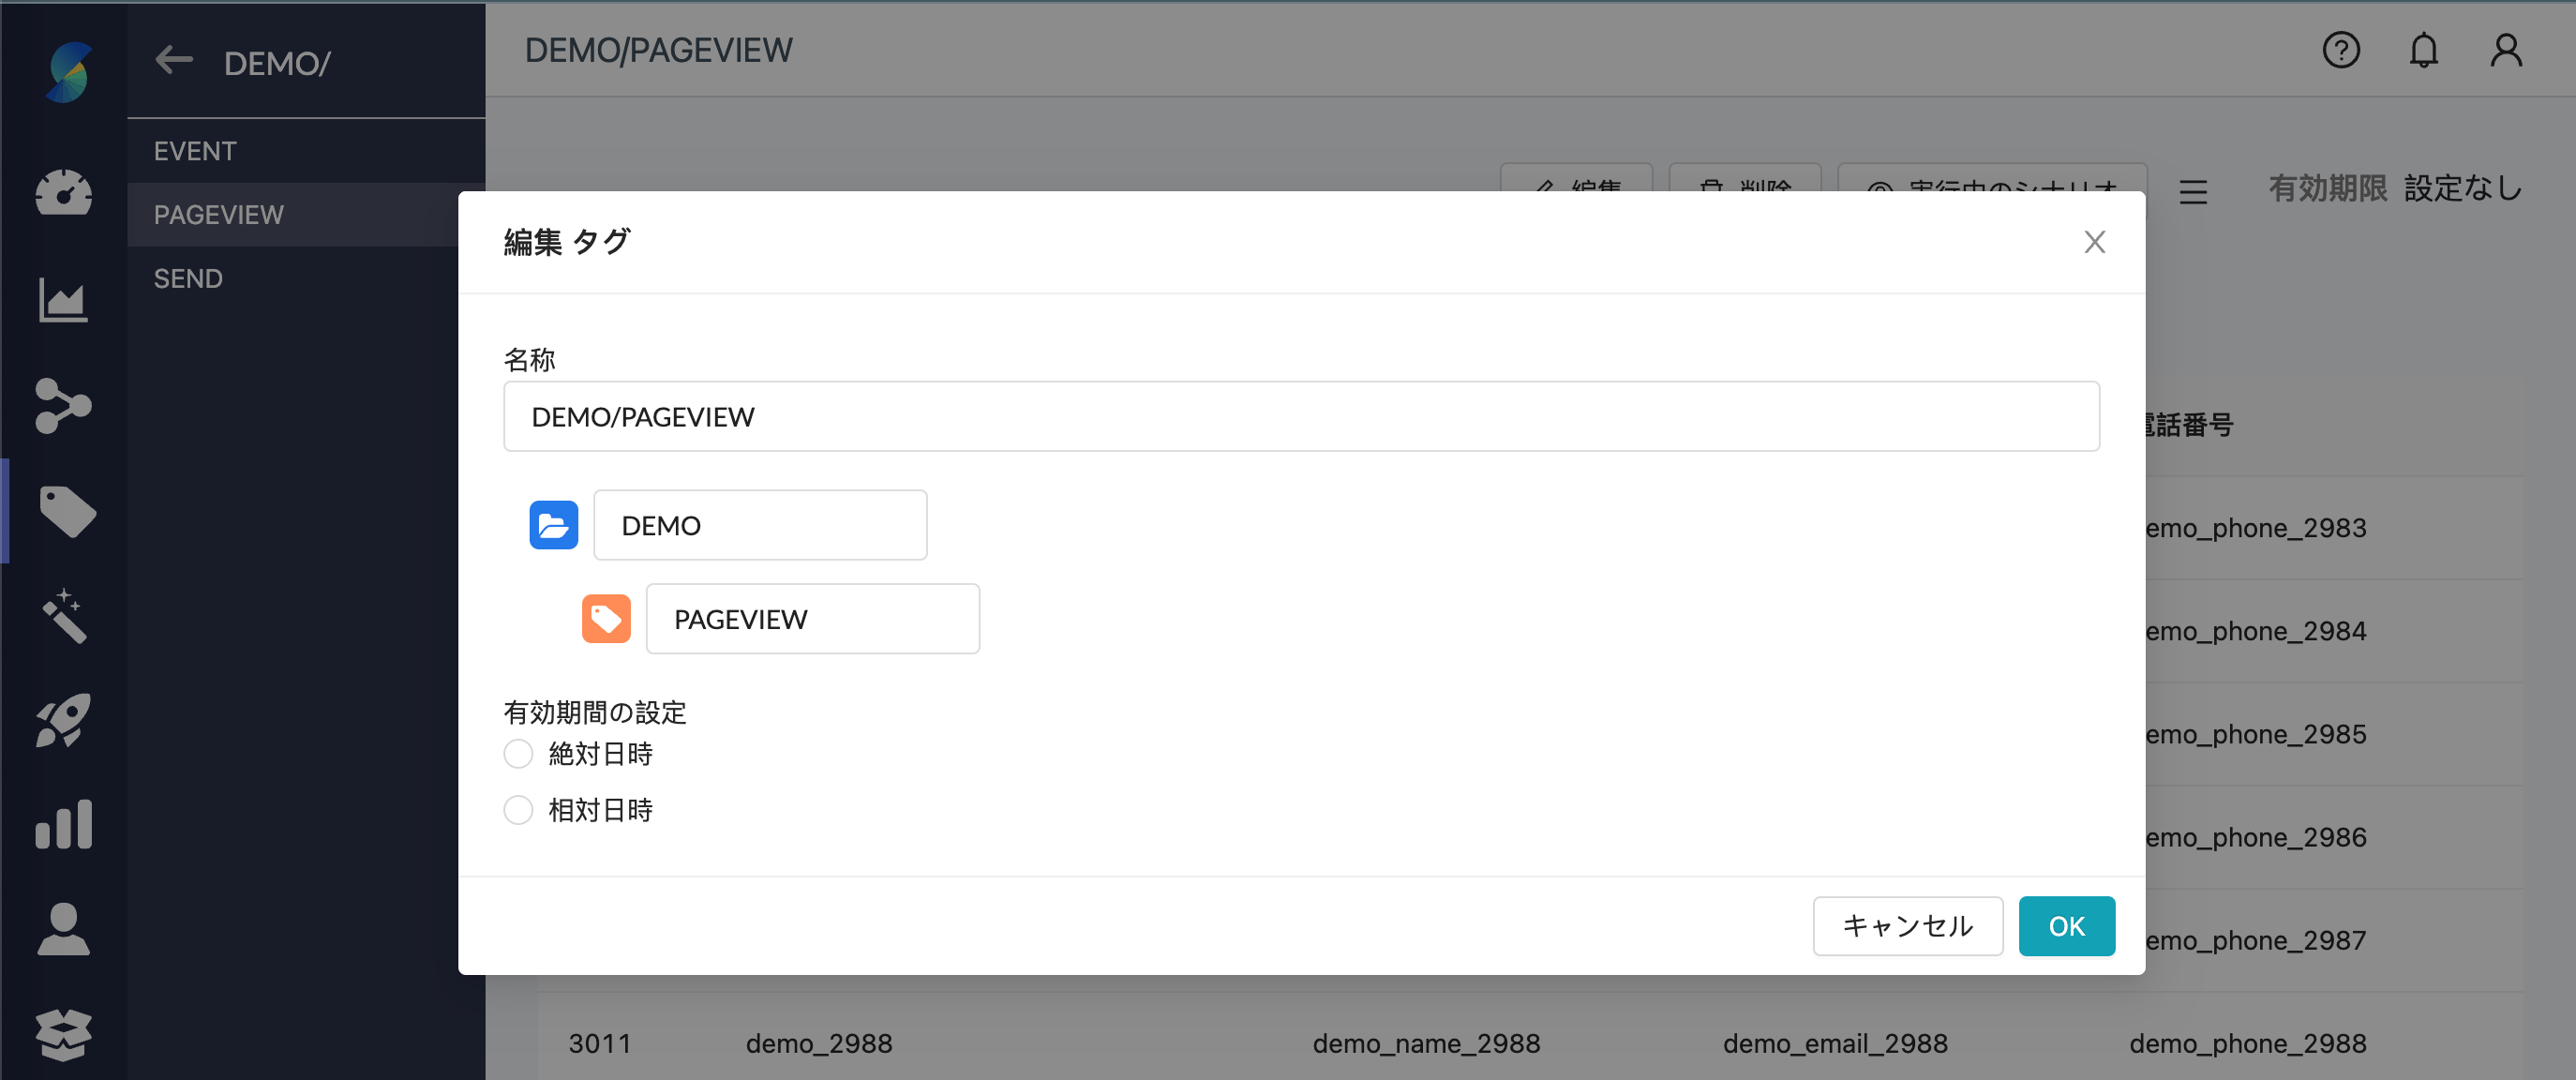Viewport: 2576px width, 1080px height.
Task: Select the 相対日時 radio option
Action: [518, 810]
